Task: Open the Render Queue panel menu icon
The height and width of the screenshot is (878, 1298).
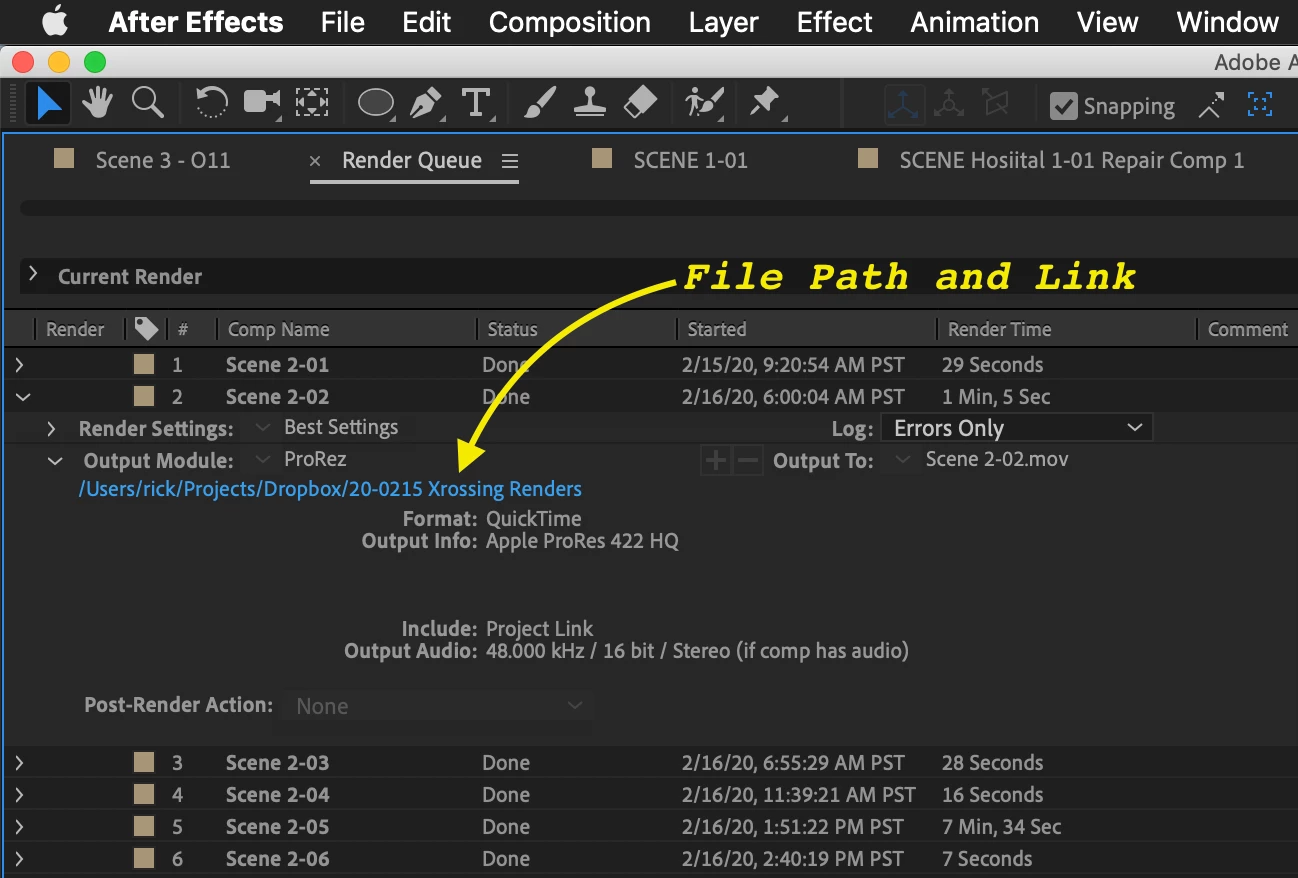Action: [x=510, y=161]
